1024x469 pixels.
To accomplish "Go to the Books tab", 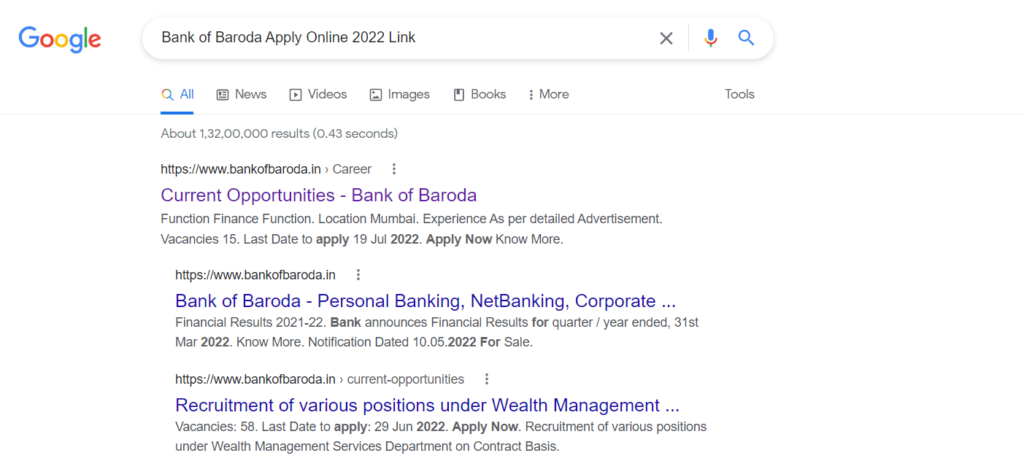I will (x=479, y=94).
